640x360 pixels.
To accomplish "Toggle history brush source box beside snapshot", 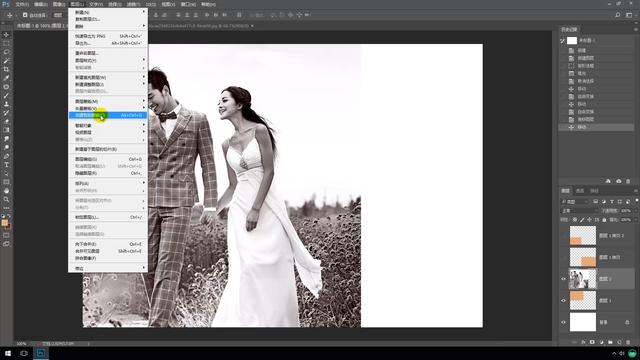I will 562,41.
